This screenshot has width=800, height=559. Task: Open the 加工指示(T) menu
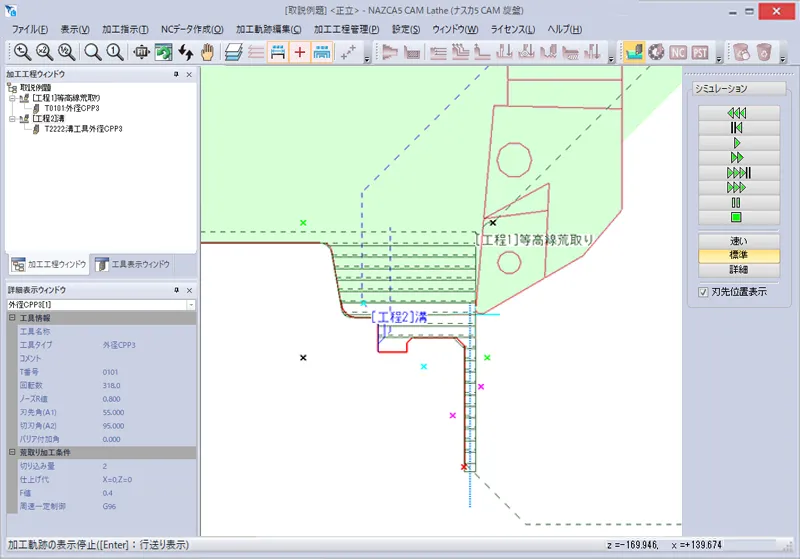(125, 29)
